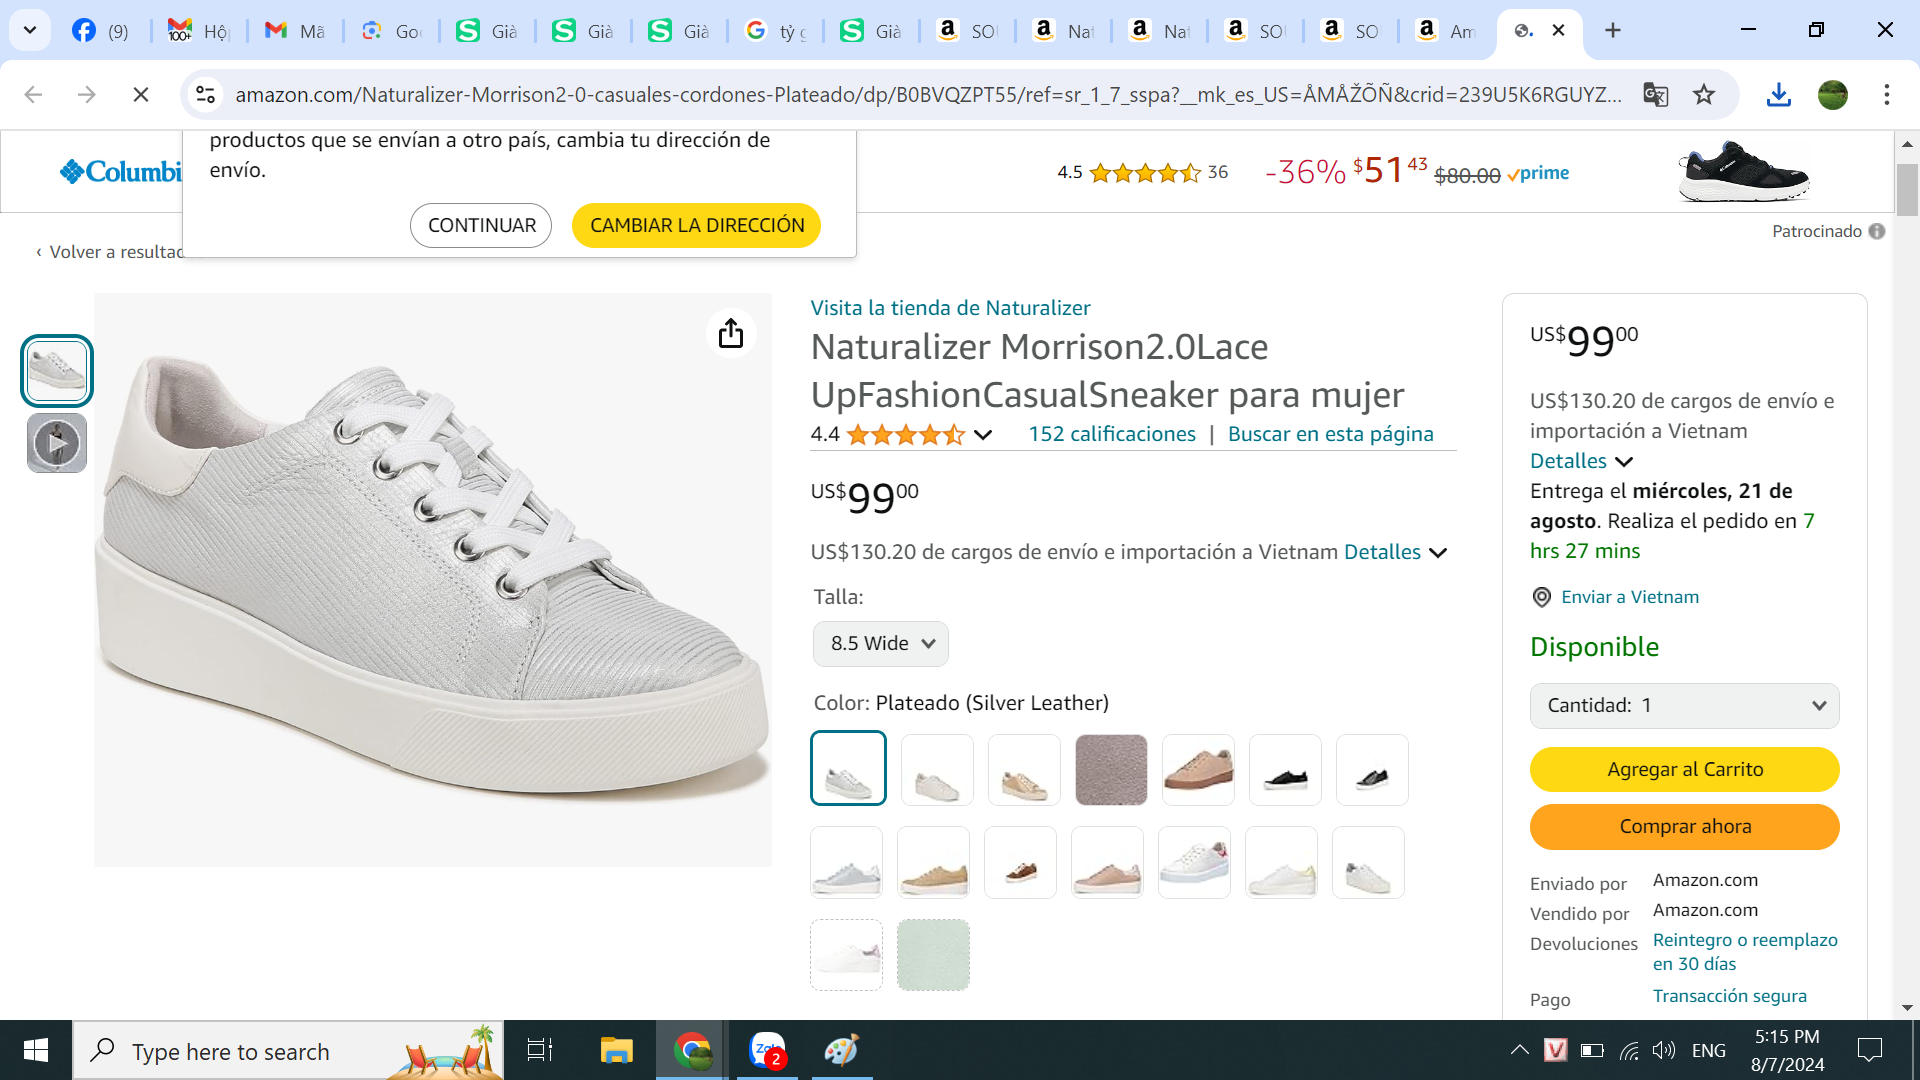This screenshot has height=1080, width=1920.
Task: Open File Explorer from the taskbar
Action: click(x=616, y=1050)
